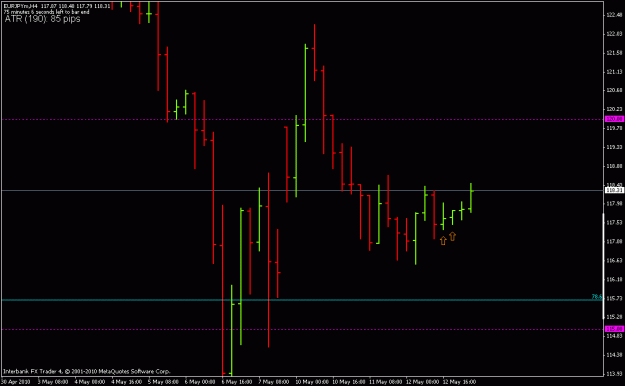This screenshot has height=386, width=625.
Task: Click the 122.48 value on price scale
Action: pos(614,15)
